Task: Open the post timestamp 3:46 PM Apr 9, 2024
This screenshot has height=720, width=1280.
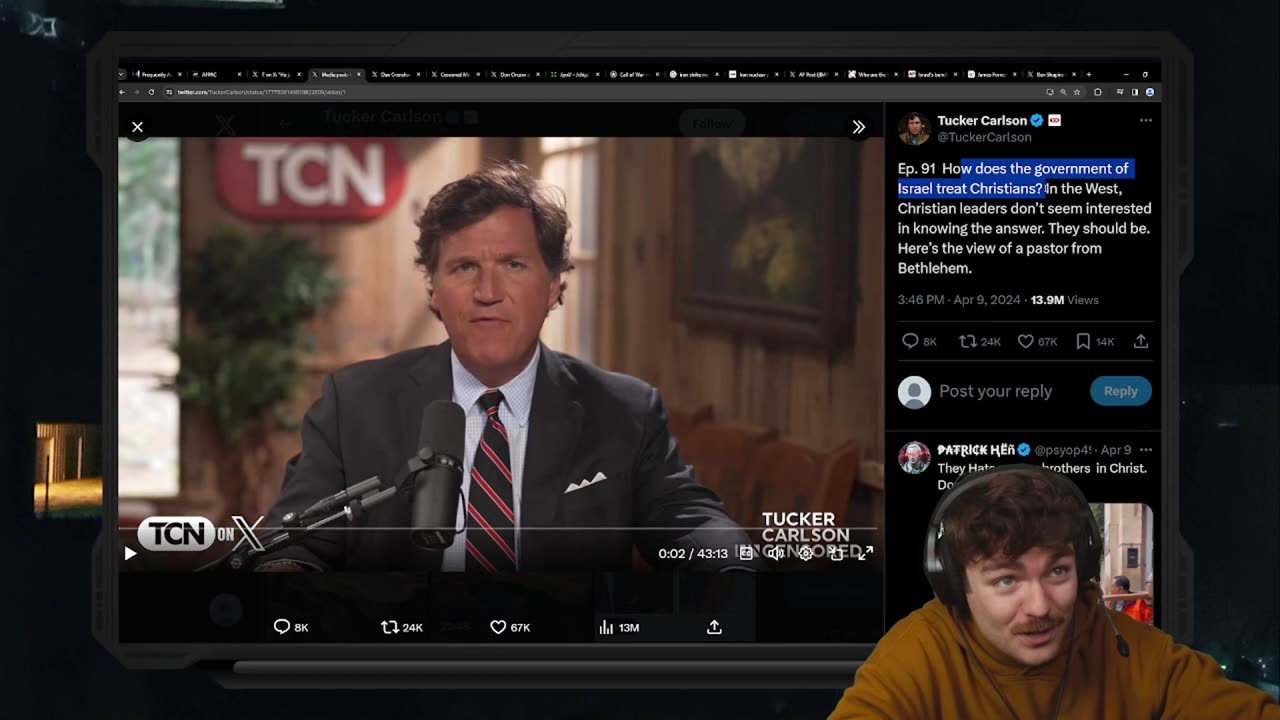Action: (x=959, y=300)
